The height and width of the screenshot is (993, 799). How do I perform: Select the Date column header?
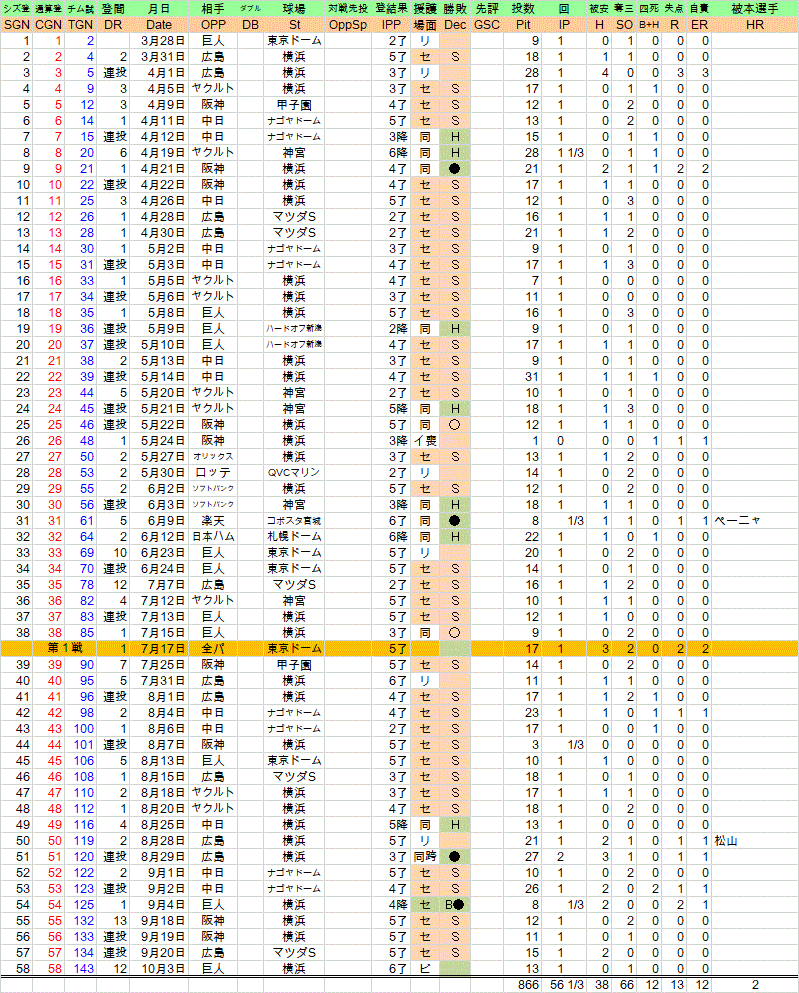point(159,25)
